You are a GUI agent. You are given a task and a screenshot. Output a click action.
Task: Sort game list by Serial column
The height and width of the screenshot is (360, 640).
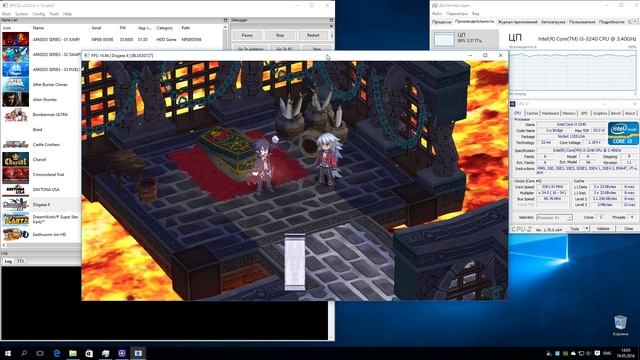pyautogui.click(x=96, y=28)
